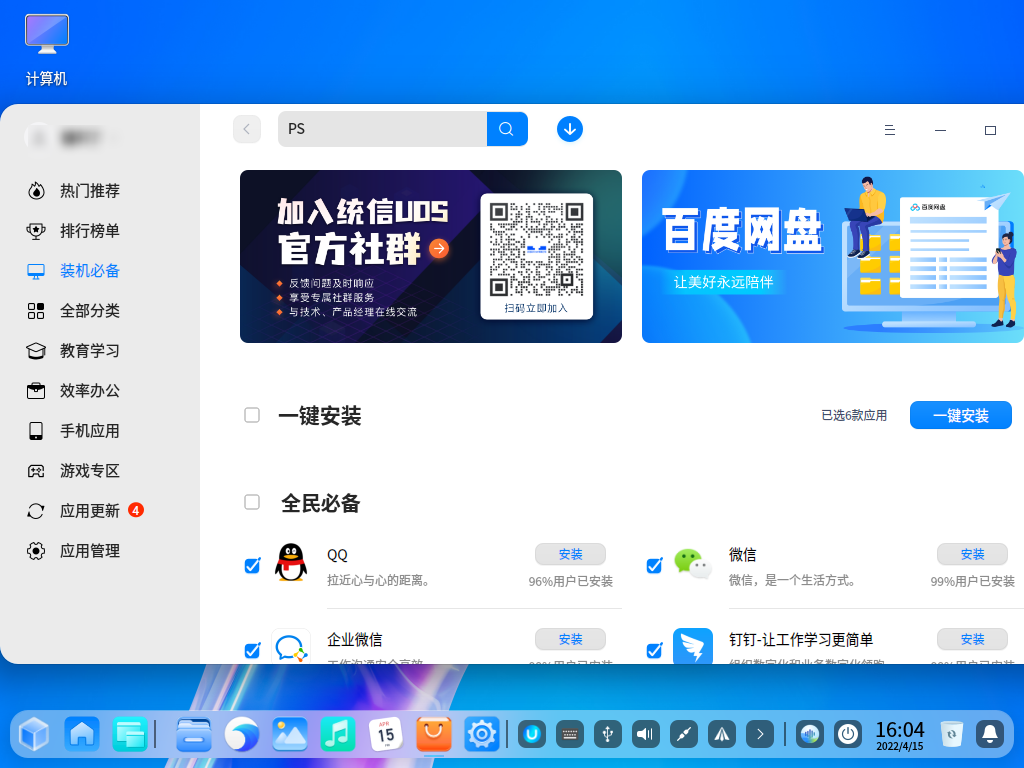Open the power button in dock
The image size is (1024, 768).
848,735
